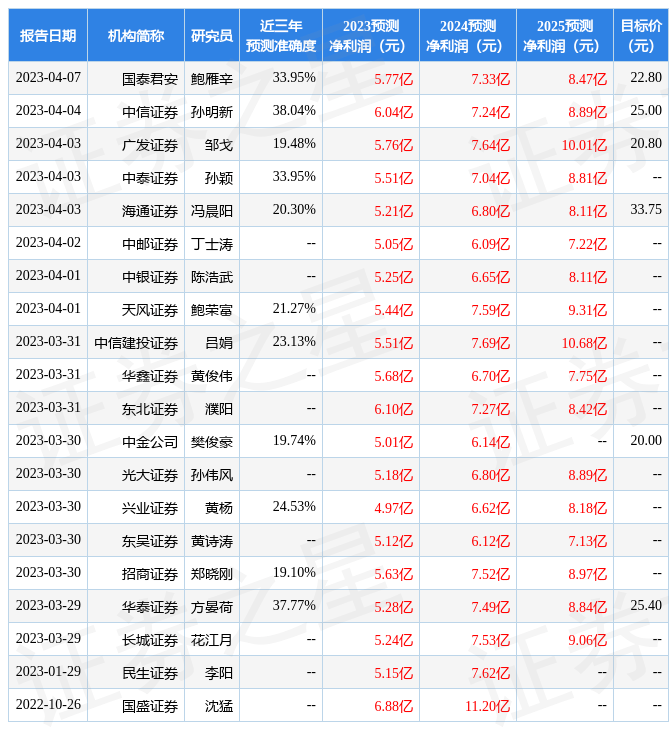
Task: Click the 目标价 column header
Action: point(641,35)
